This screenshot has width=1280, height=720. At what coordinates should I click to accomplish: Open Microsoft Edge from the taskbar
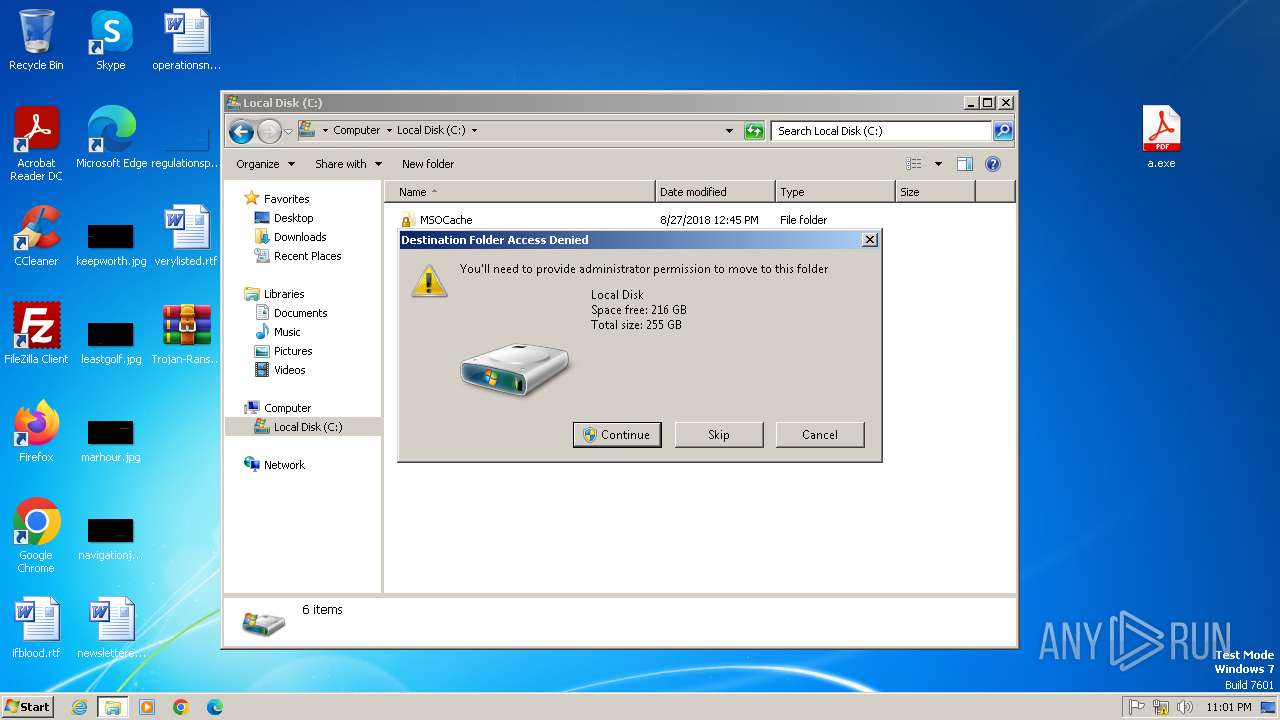coord(214,707)
